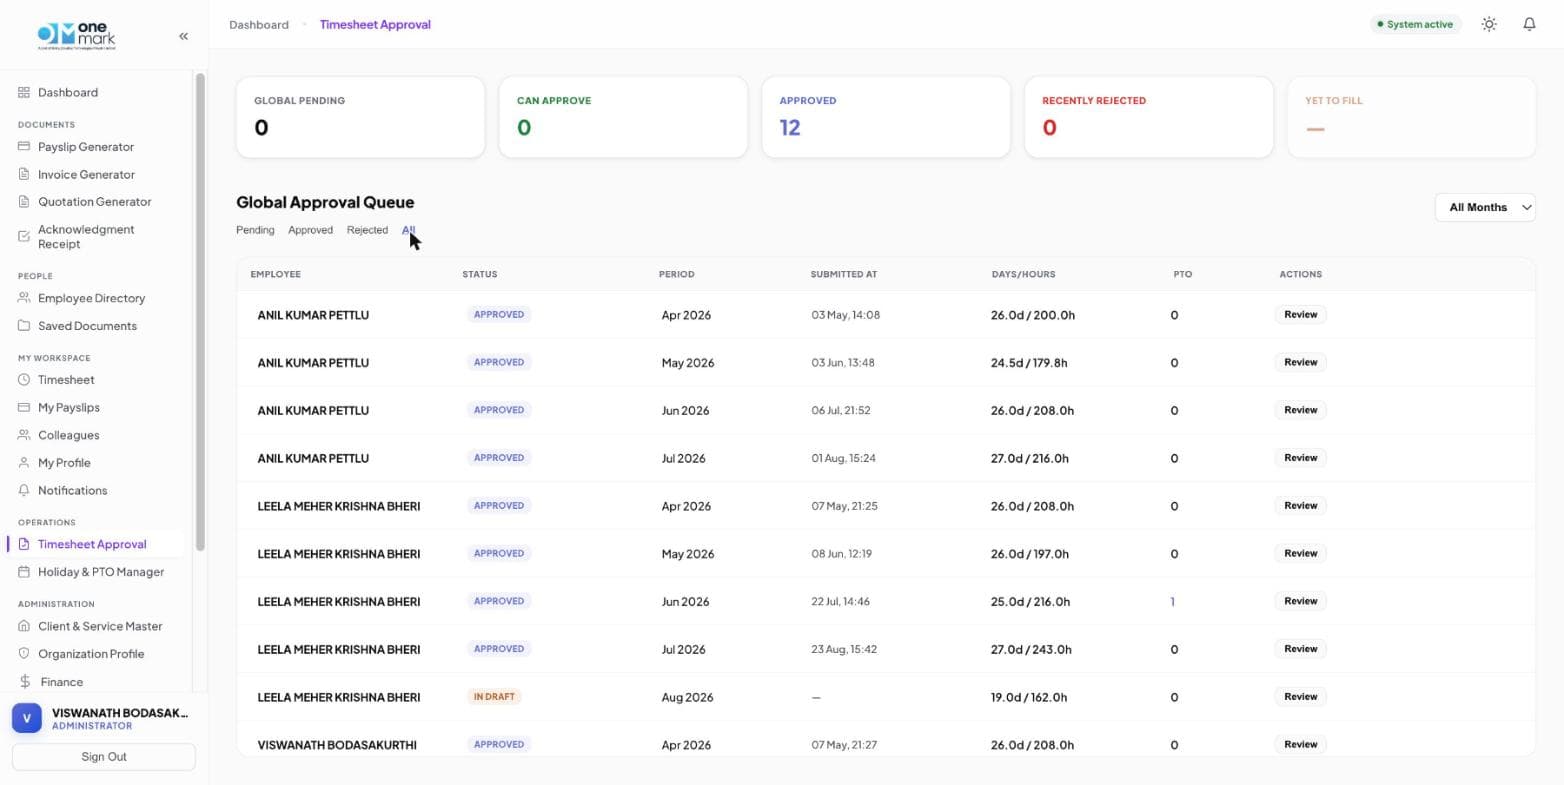
Task: Click the PTO value 1 for Jun 2026
Action: [x=1173, y=602]
